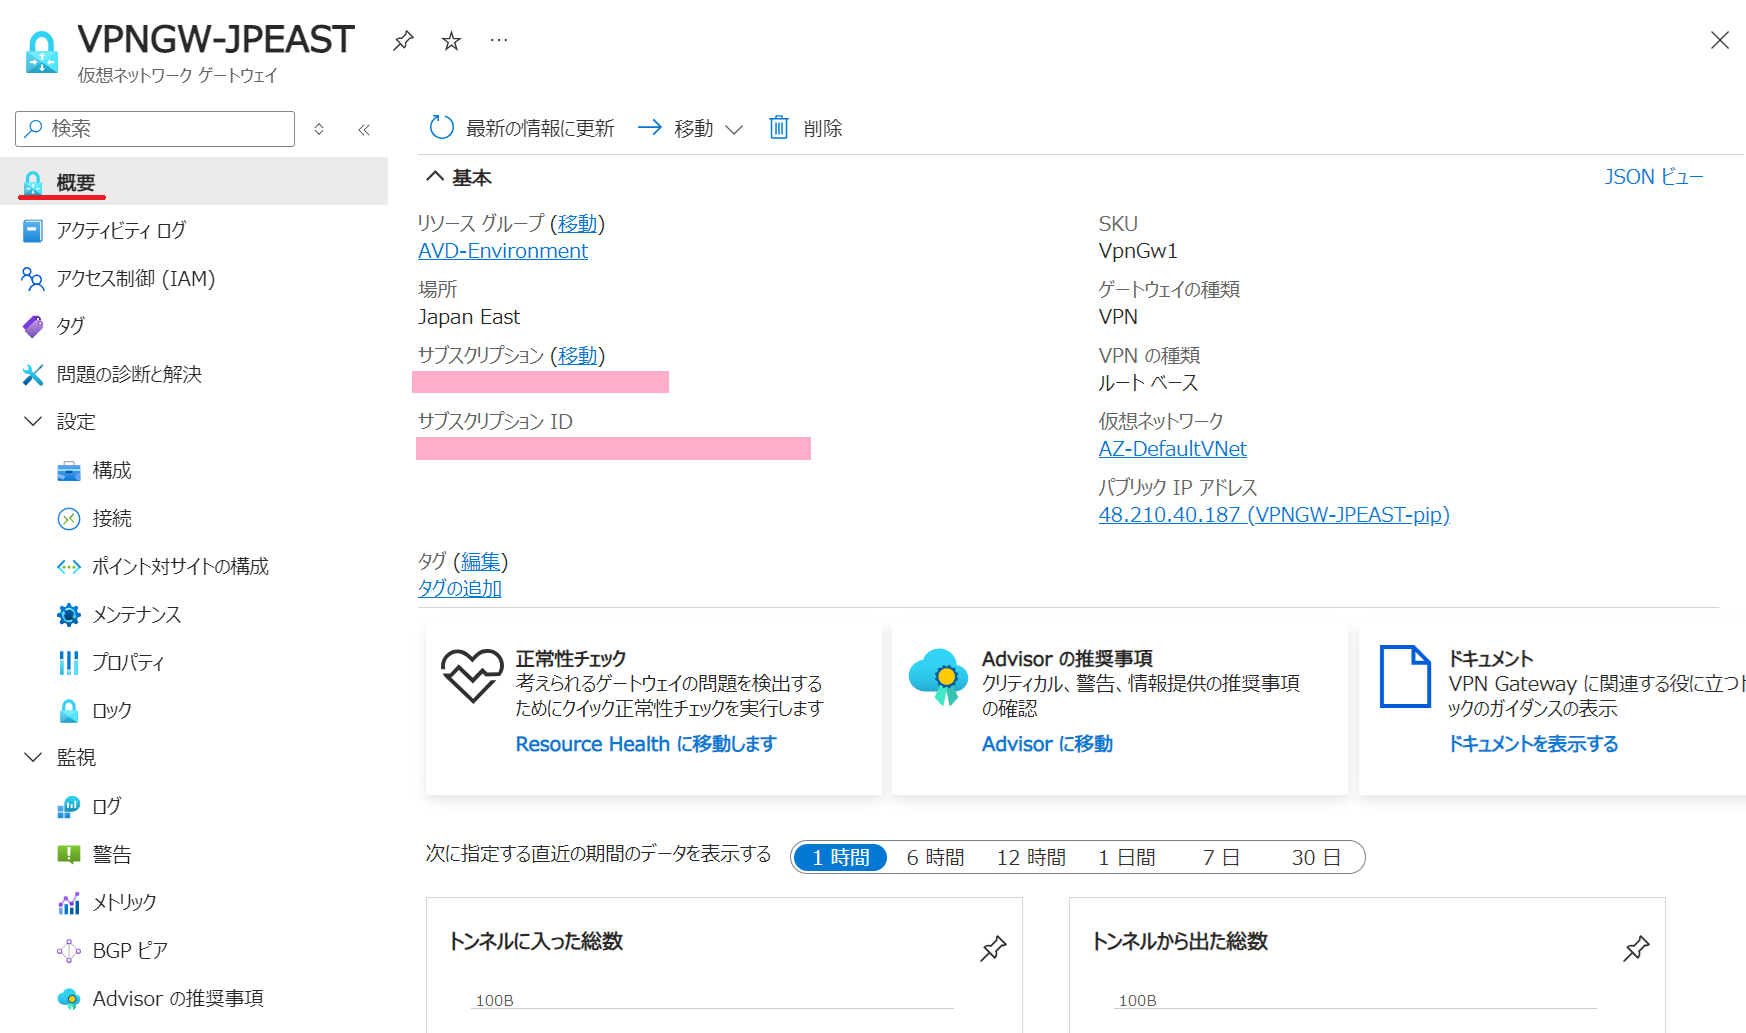The width and height of the screenshot is (1746, 1033).
Task: Pin the トンネルから出た総数 chart
Action: pos(1636,948)
